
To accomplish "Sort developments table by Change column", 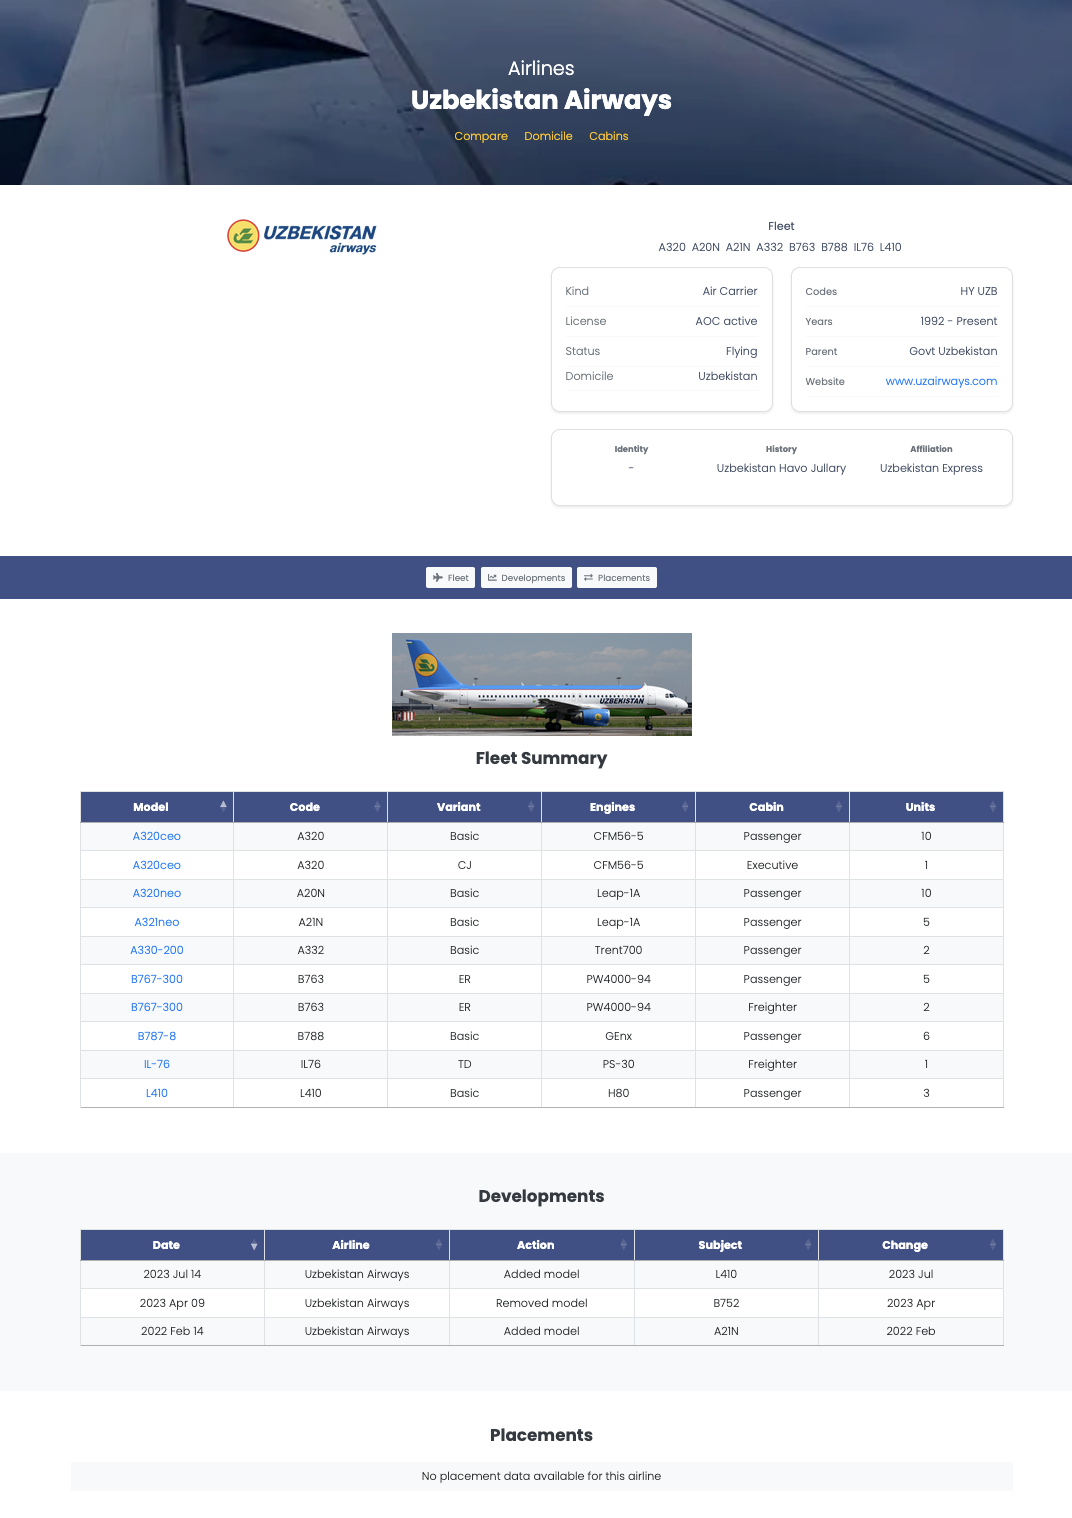I will pyautogui.click(x=911, y=1245).
